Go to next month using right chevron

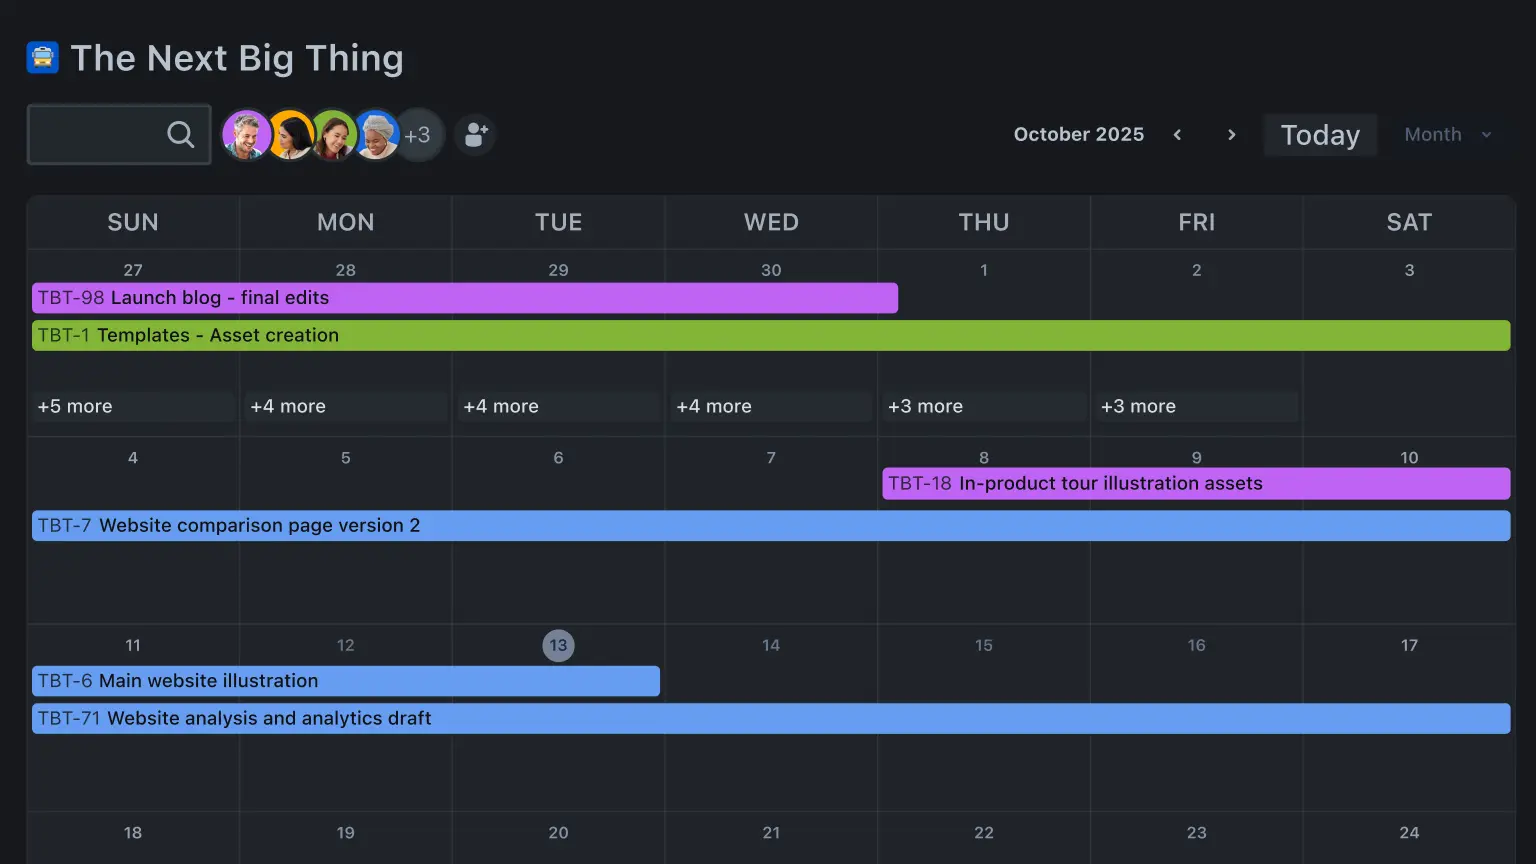click(1231, 135)
